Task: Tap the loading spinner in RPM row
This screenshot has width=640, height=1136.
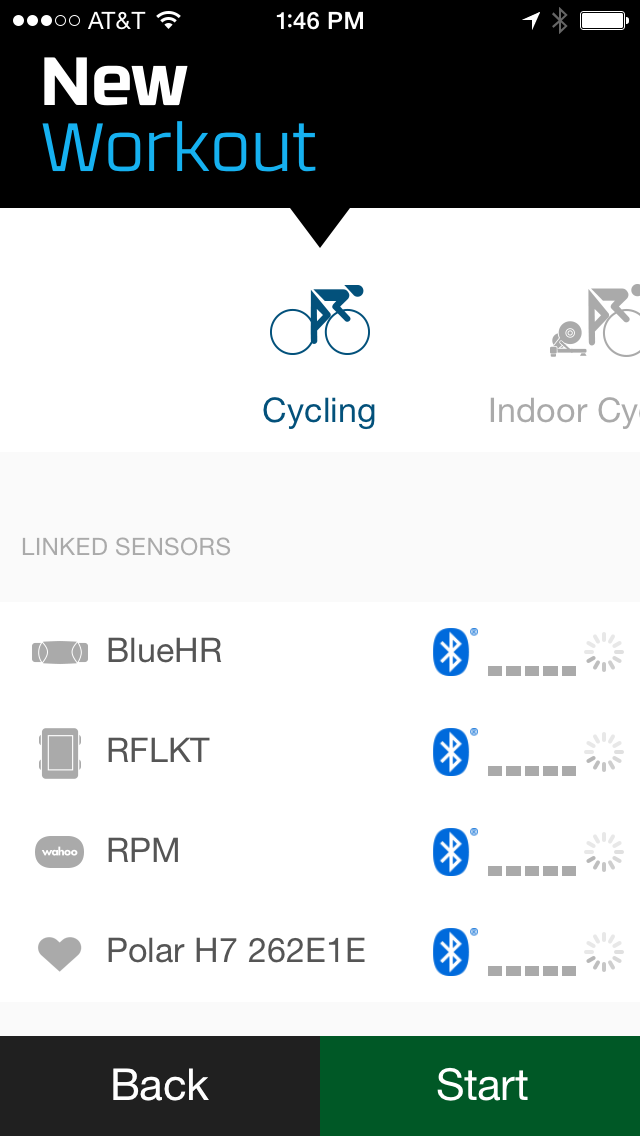Action: pos(604,852)
